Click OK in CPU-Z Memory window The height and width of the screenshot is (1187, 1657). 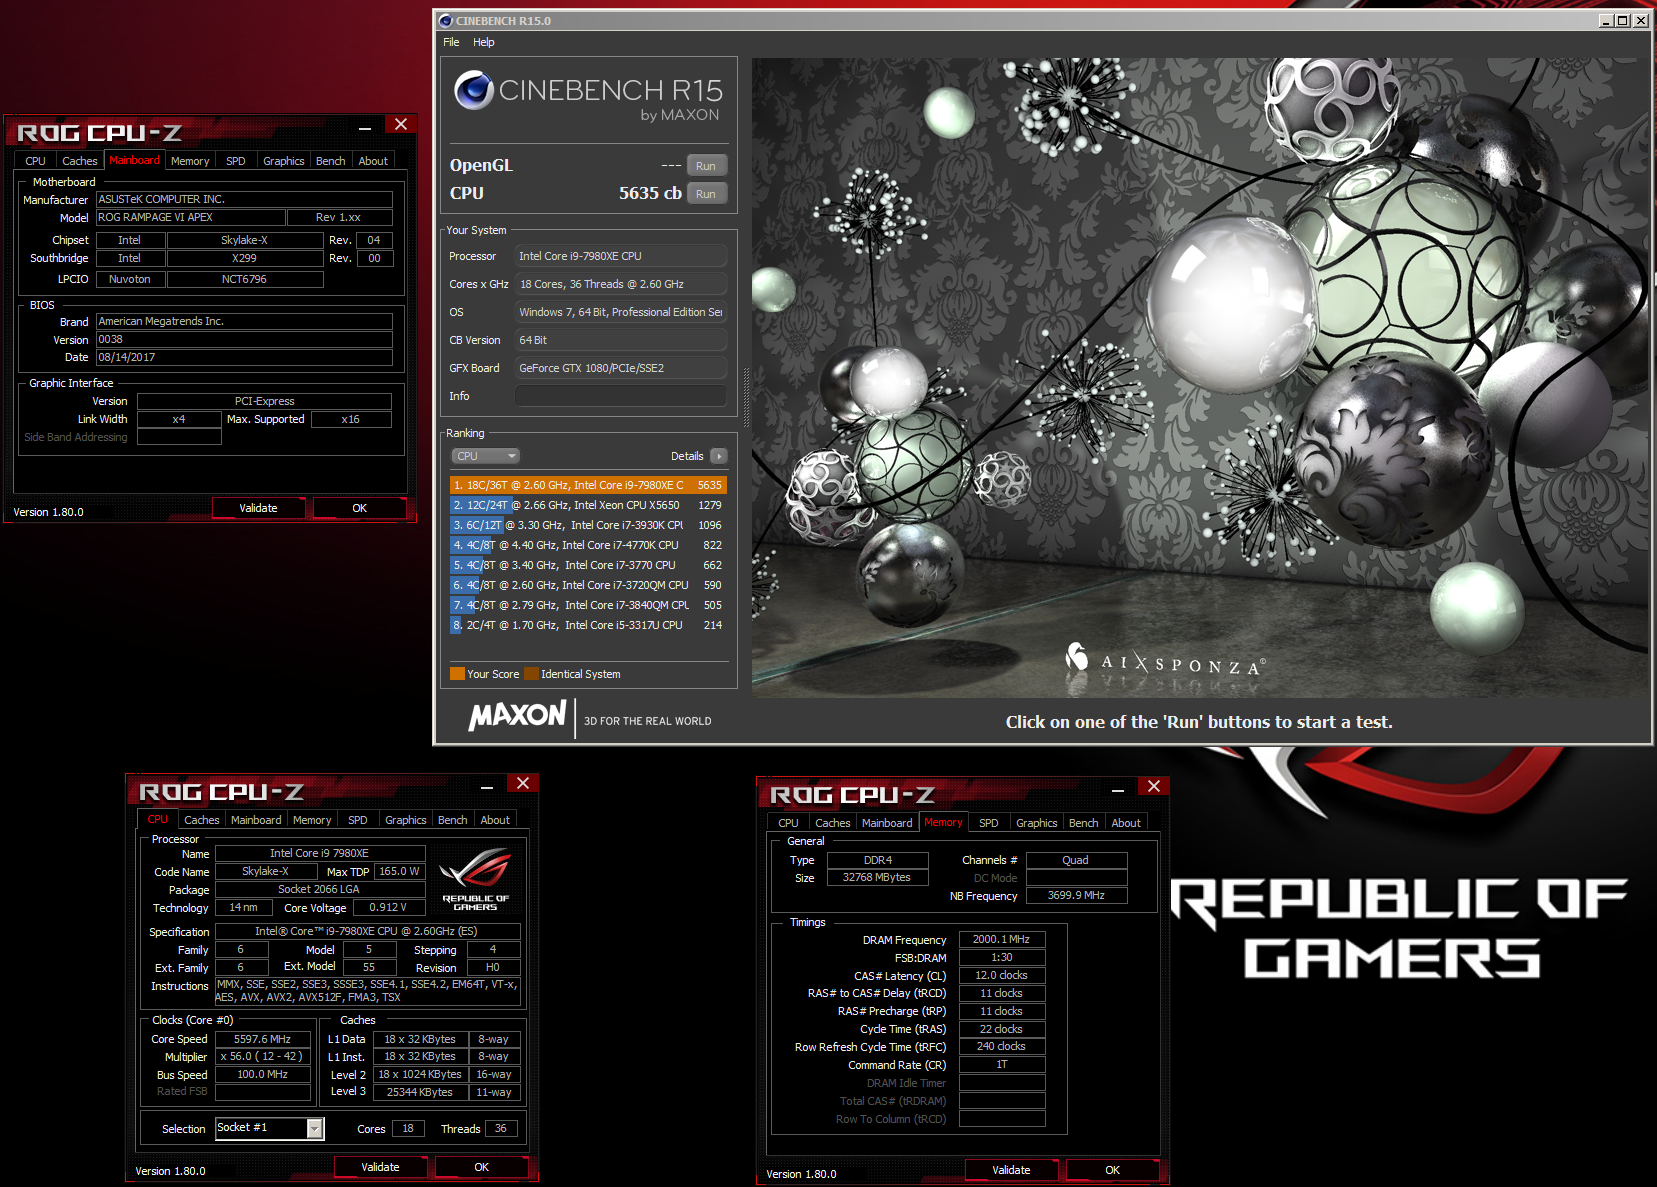(x=1113, y=1170)
